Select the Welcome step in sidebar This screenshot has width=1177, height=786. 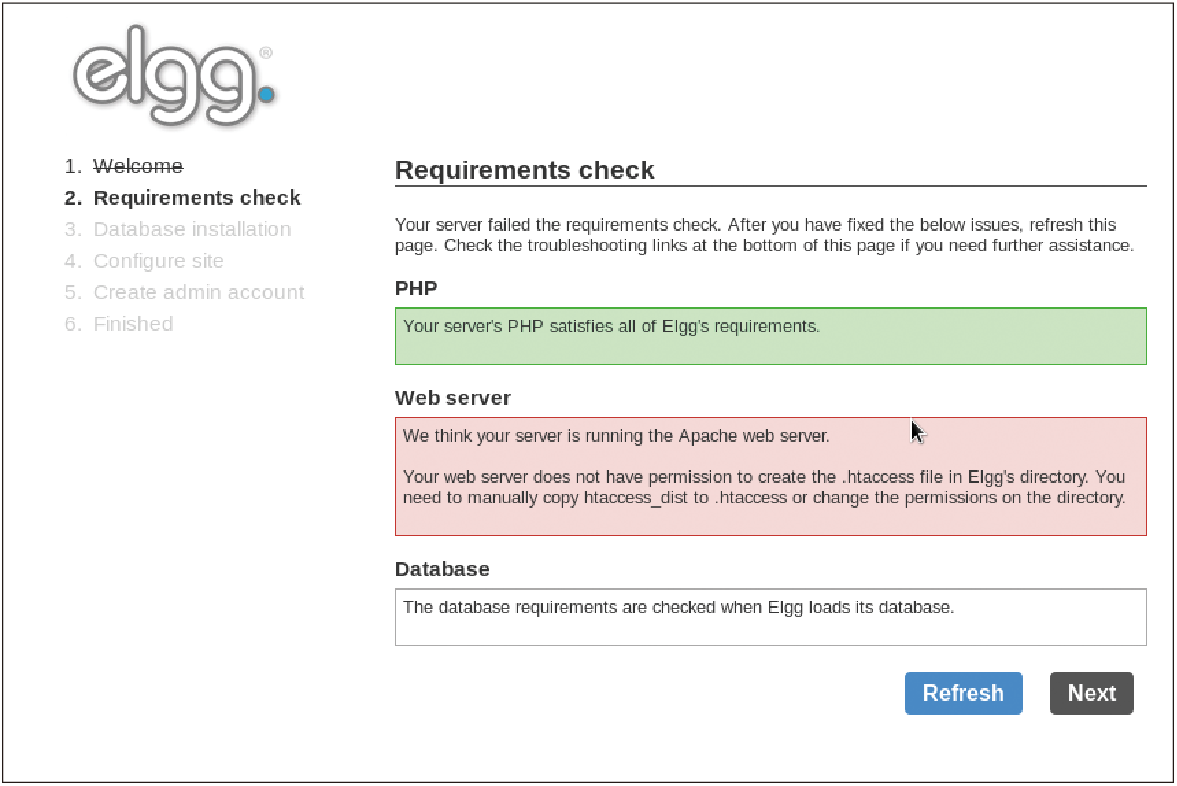pos(138,166)
